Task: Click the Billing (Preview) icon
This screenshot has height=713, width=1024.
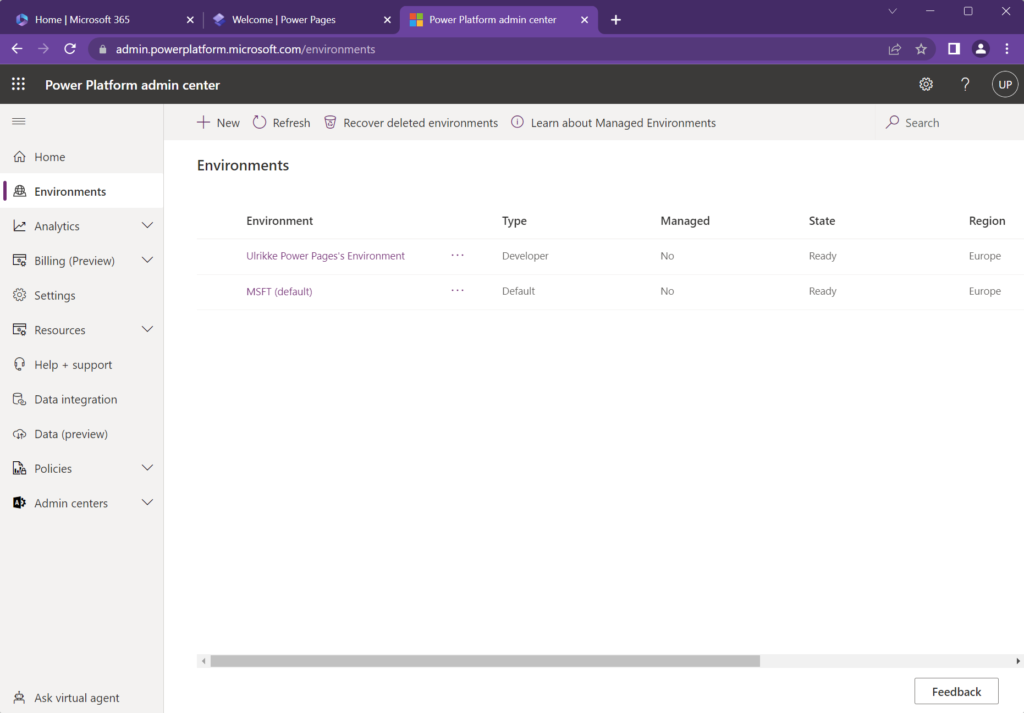Action: click(20, 261)
